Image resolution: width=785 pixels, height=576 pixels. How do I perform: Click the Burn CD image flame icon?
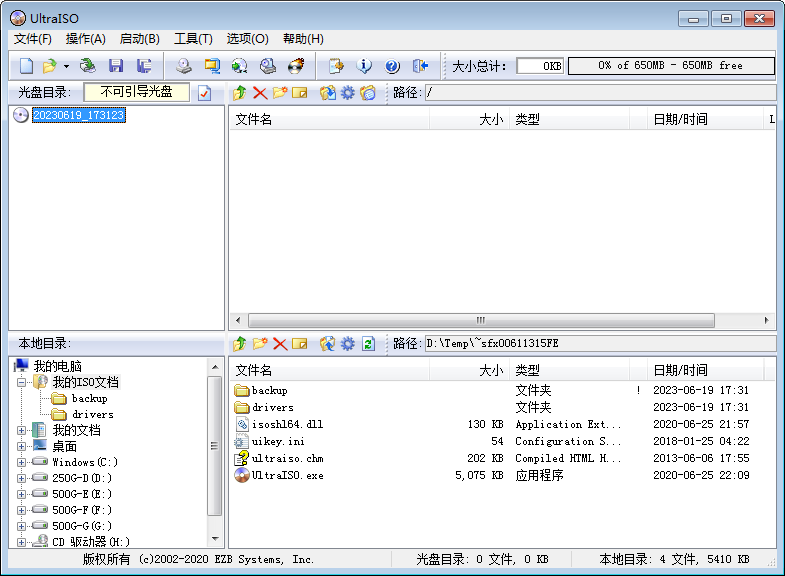[296, 66]
